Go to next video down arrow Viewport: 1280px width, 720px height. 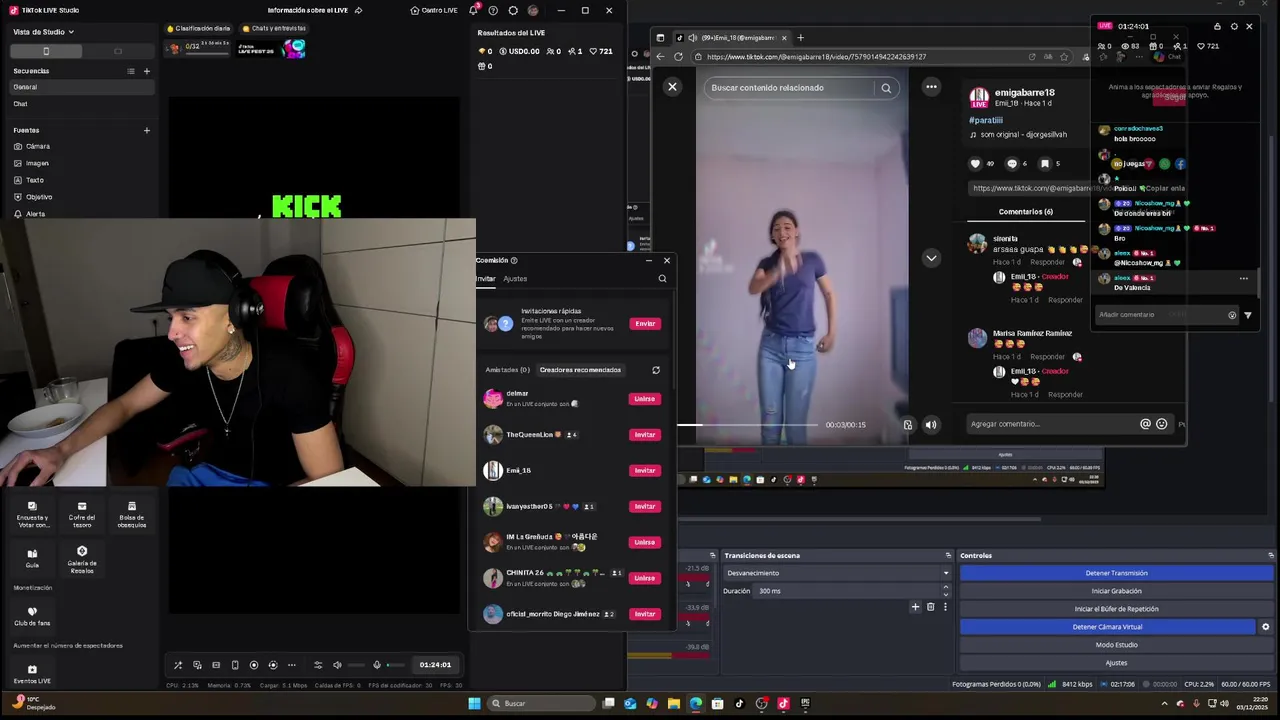pyautogui.click(x=931, y=258)
